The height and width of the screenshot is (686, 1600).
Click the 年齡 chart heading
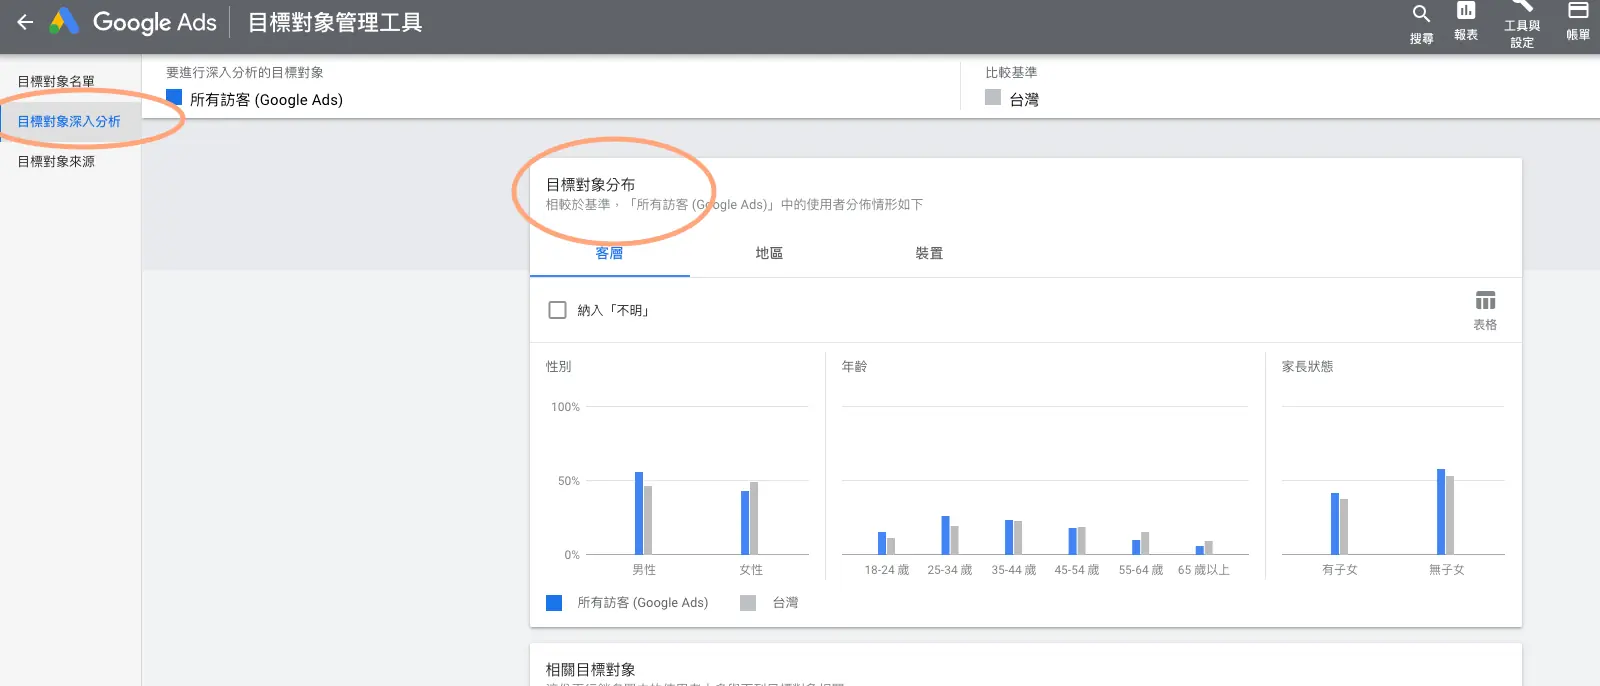coord(854,366)
